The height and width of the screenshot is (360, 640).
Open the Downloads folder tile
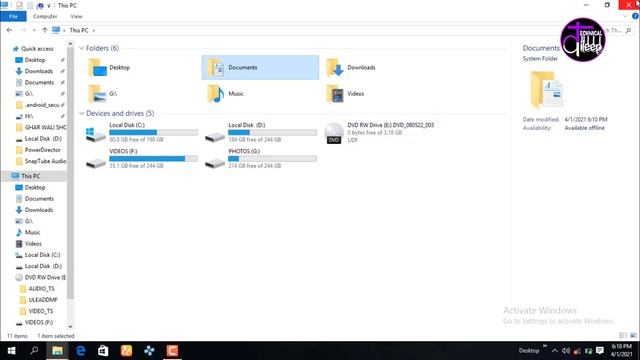[x=351, y=67]
